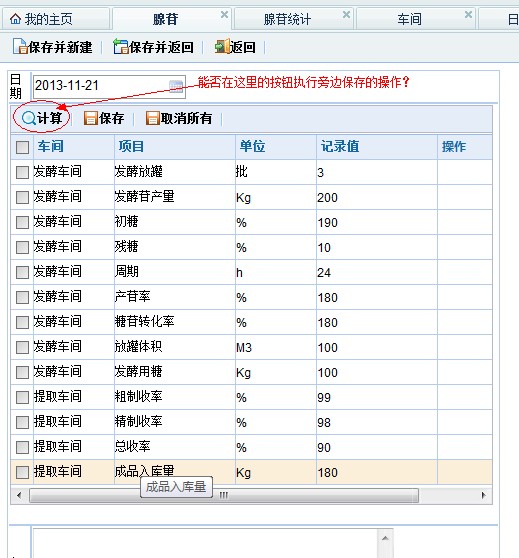Image resolution: width=519 pixels, height=558 pixels.
Task: Click the 保存 floppy disk icon in grid toolbar
Action: [x=91, y=118]
